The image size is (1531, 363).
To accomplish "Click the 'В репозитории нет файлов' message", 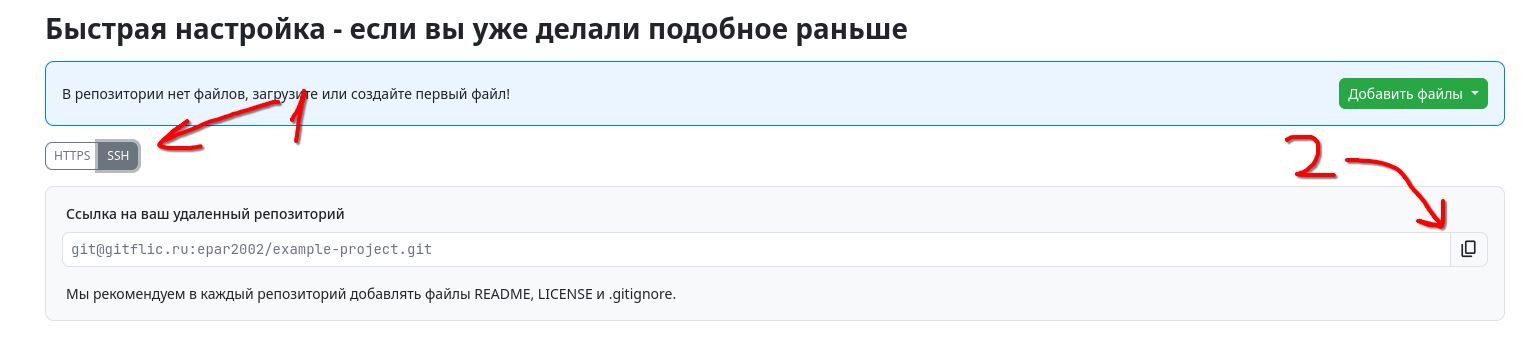I will [x=286, y=94].
